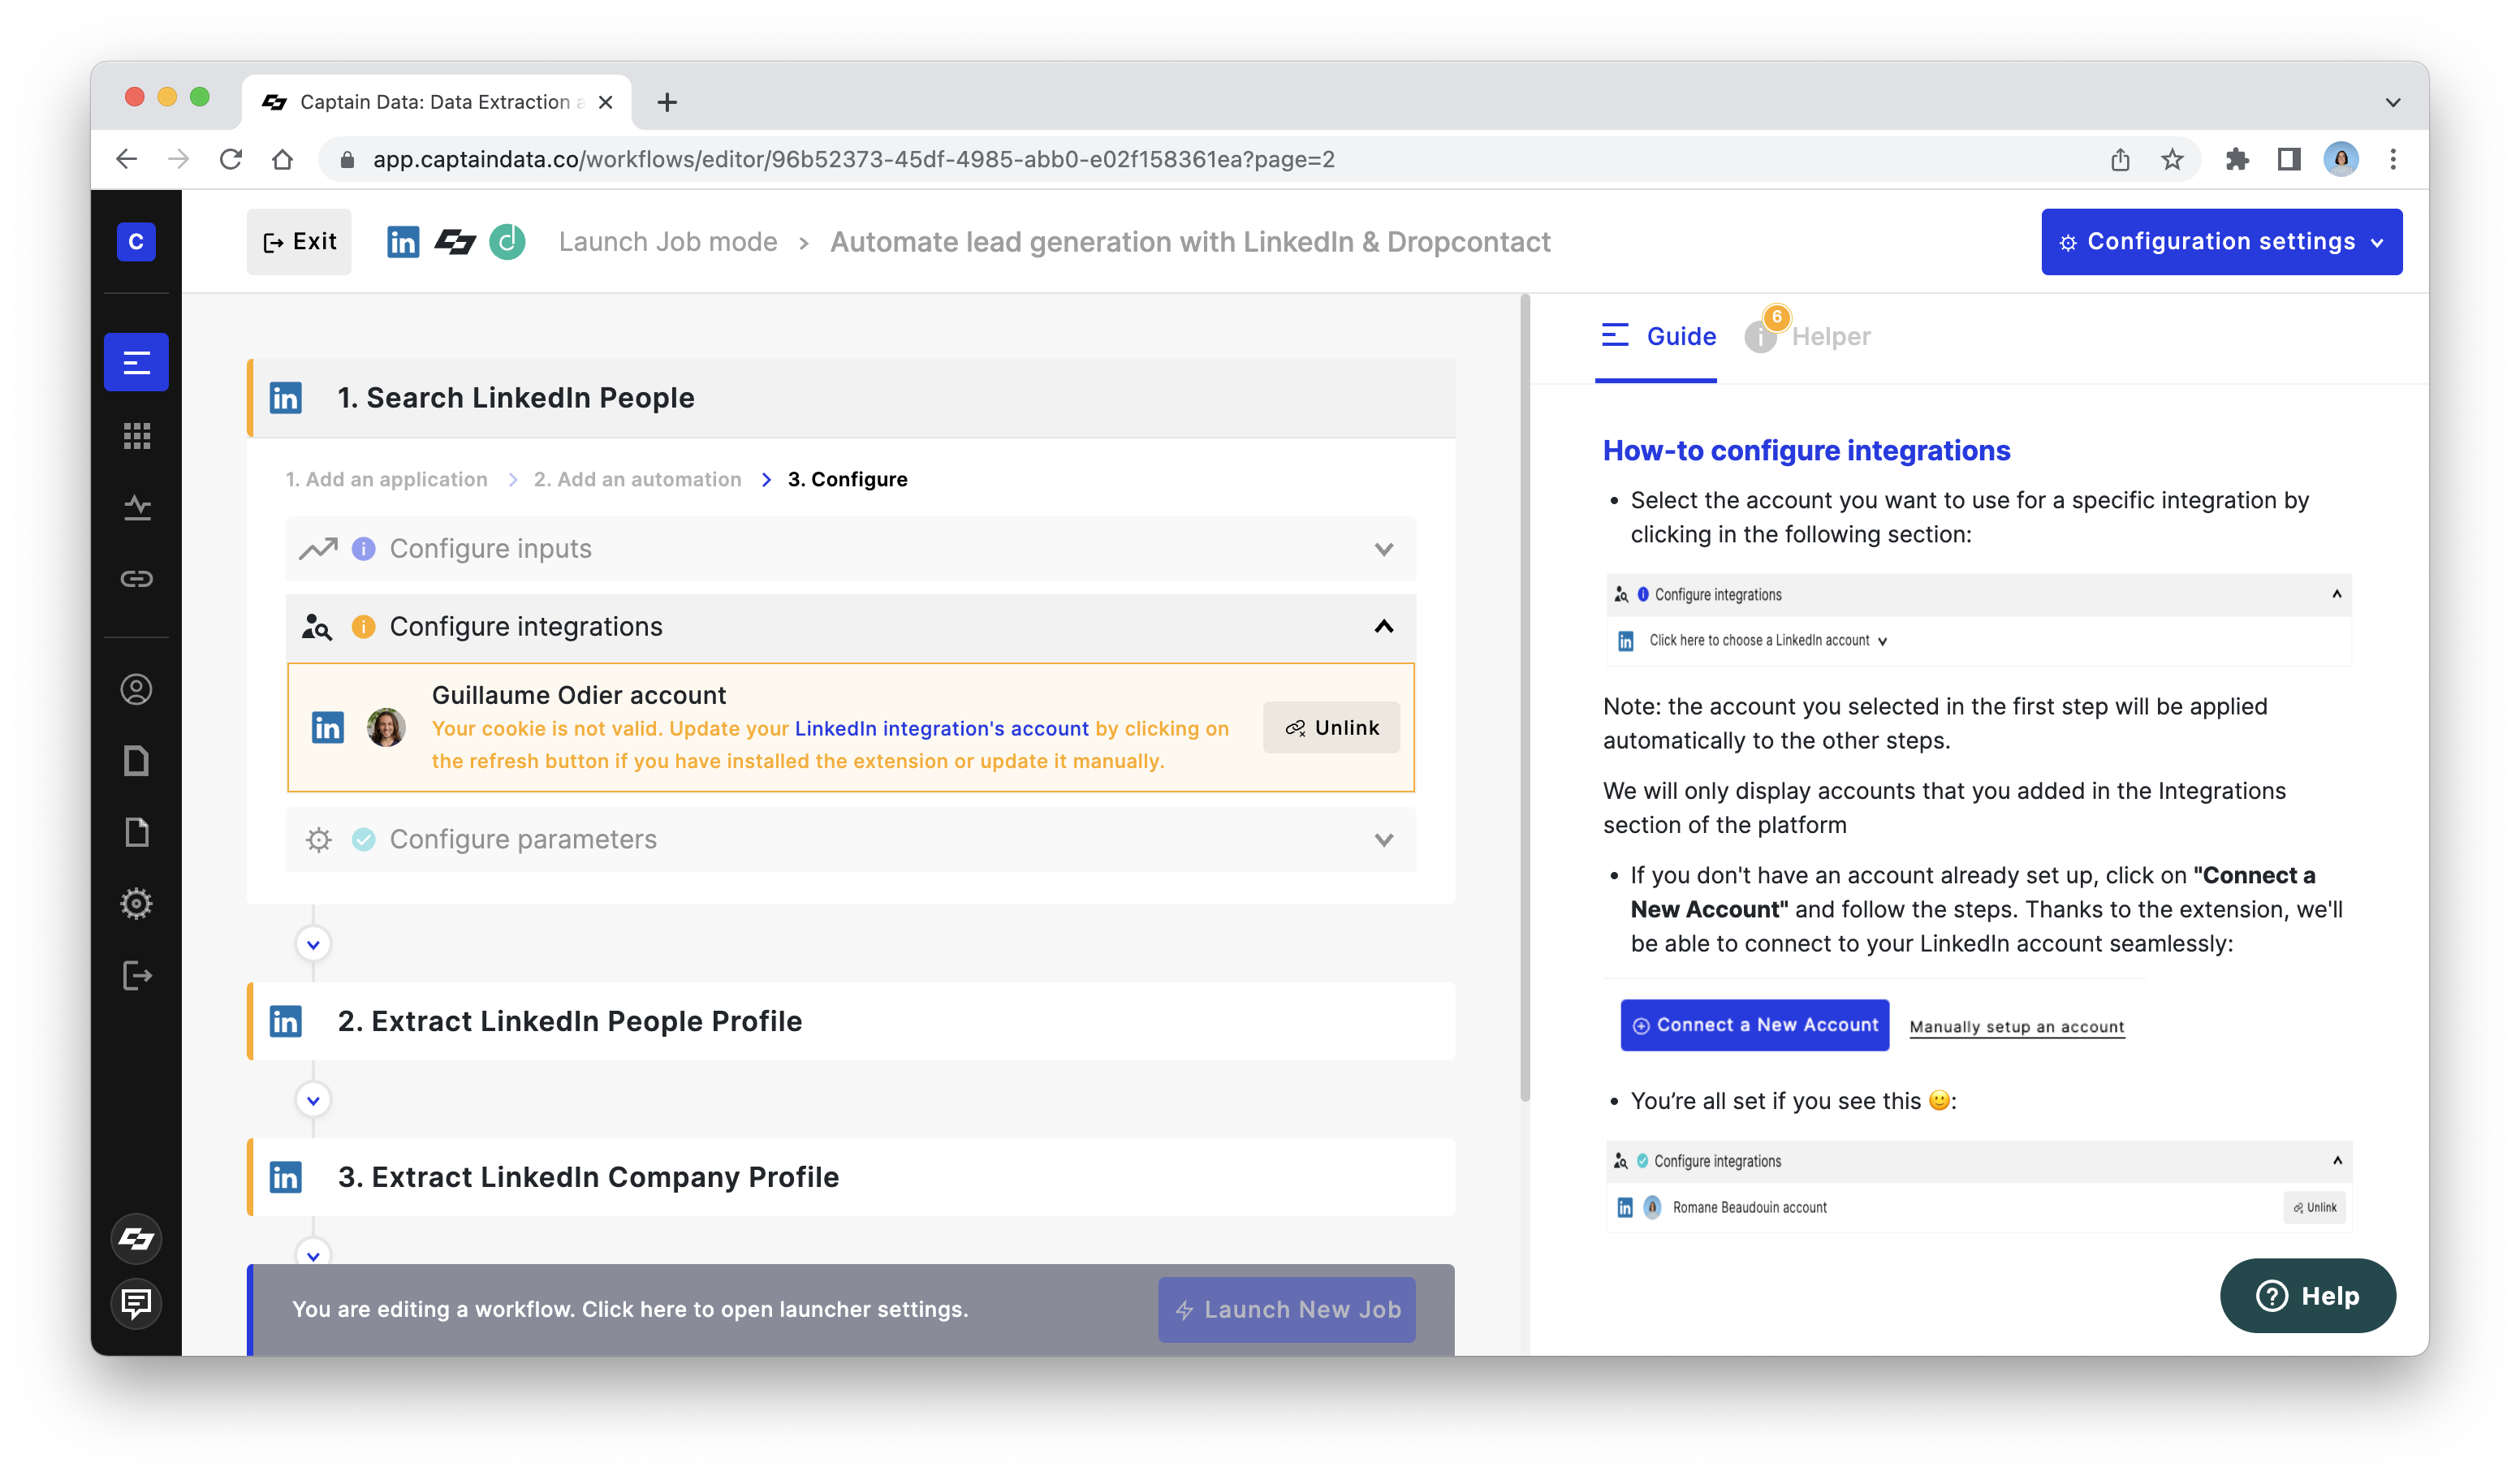Screen dimensions: 2520x1476
Task: Collapse the Configure integrations section
Action: pyautogui.click(x=851, y=627)
